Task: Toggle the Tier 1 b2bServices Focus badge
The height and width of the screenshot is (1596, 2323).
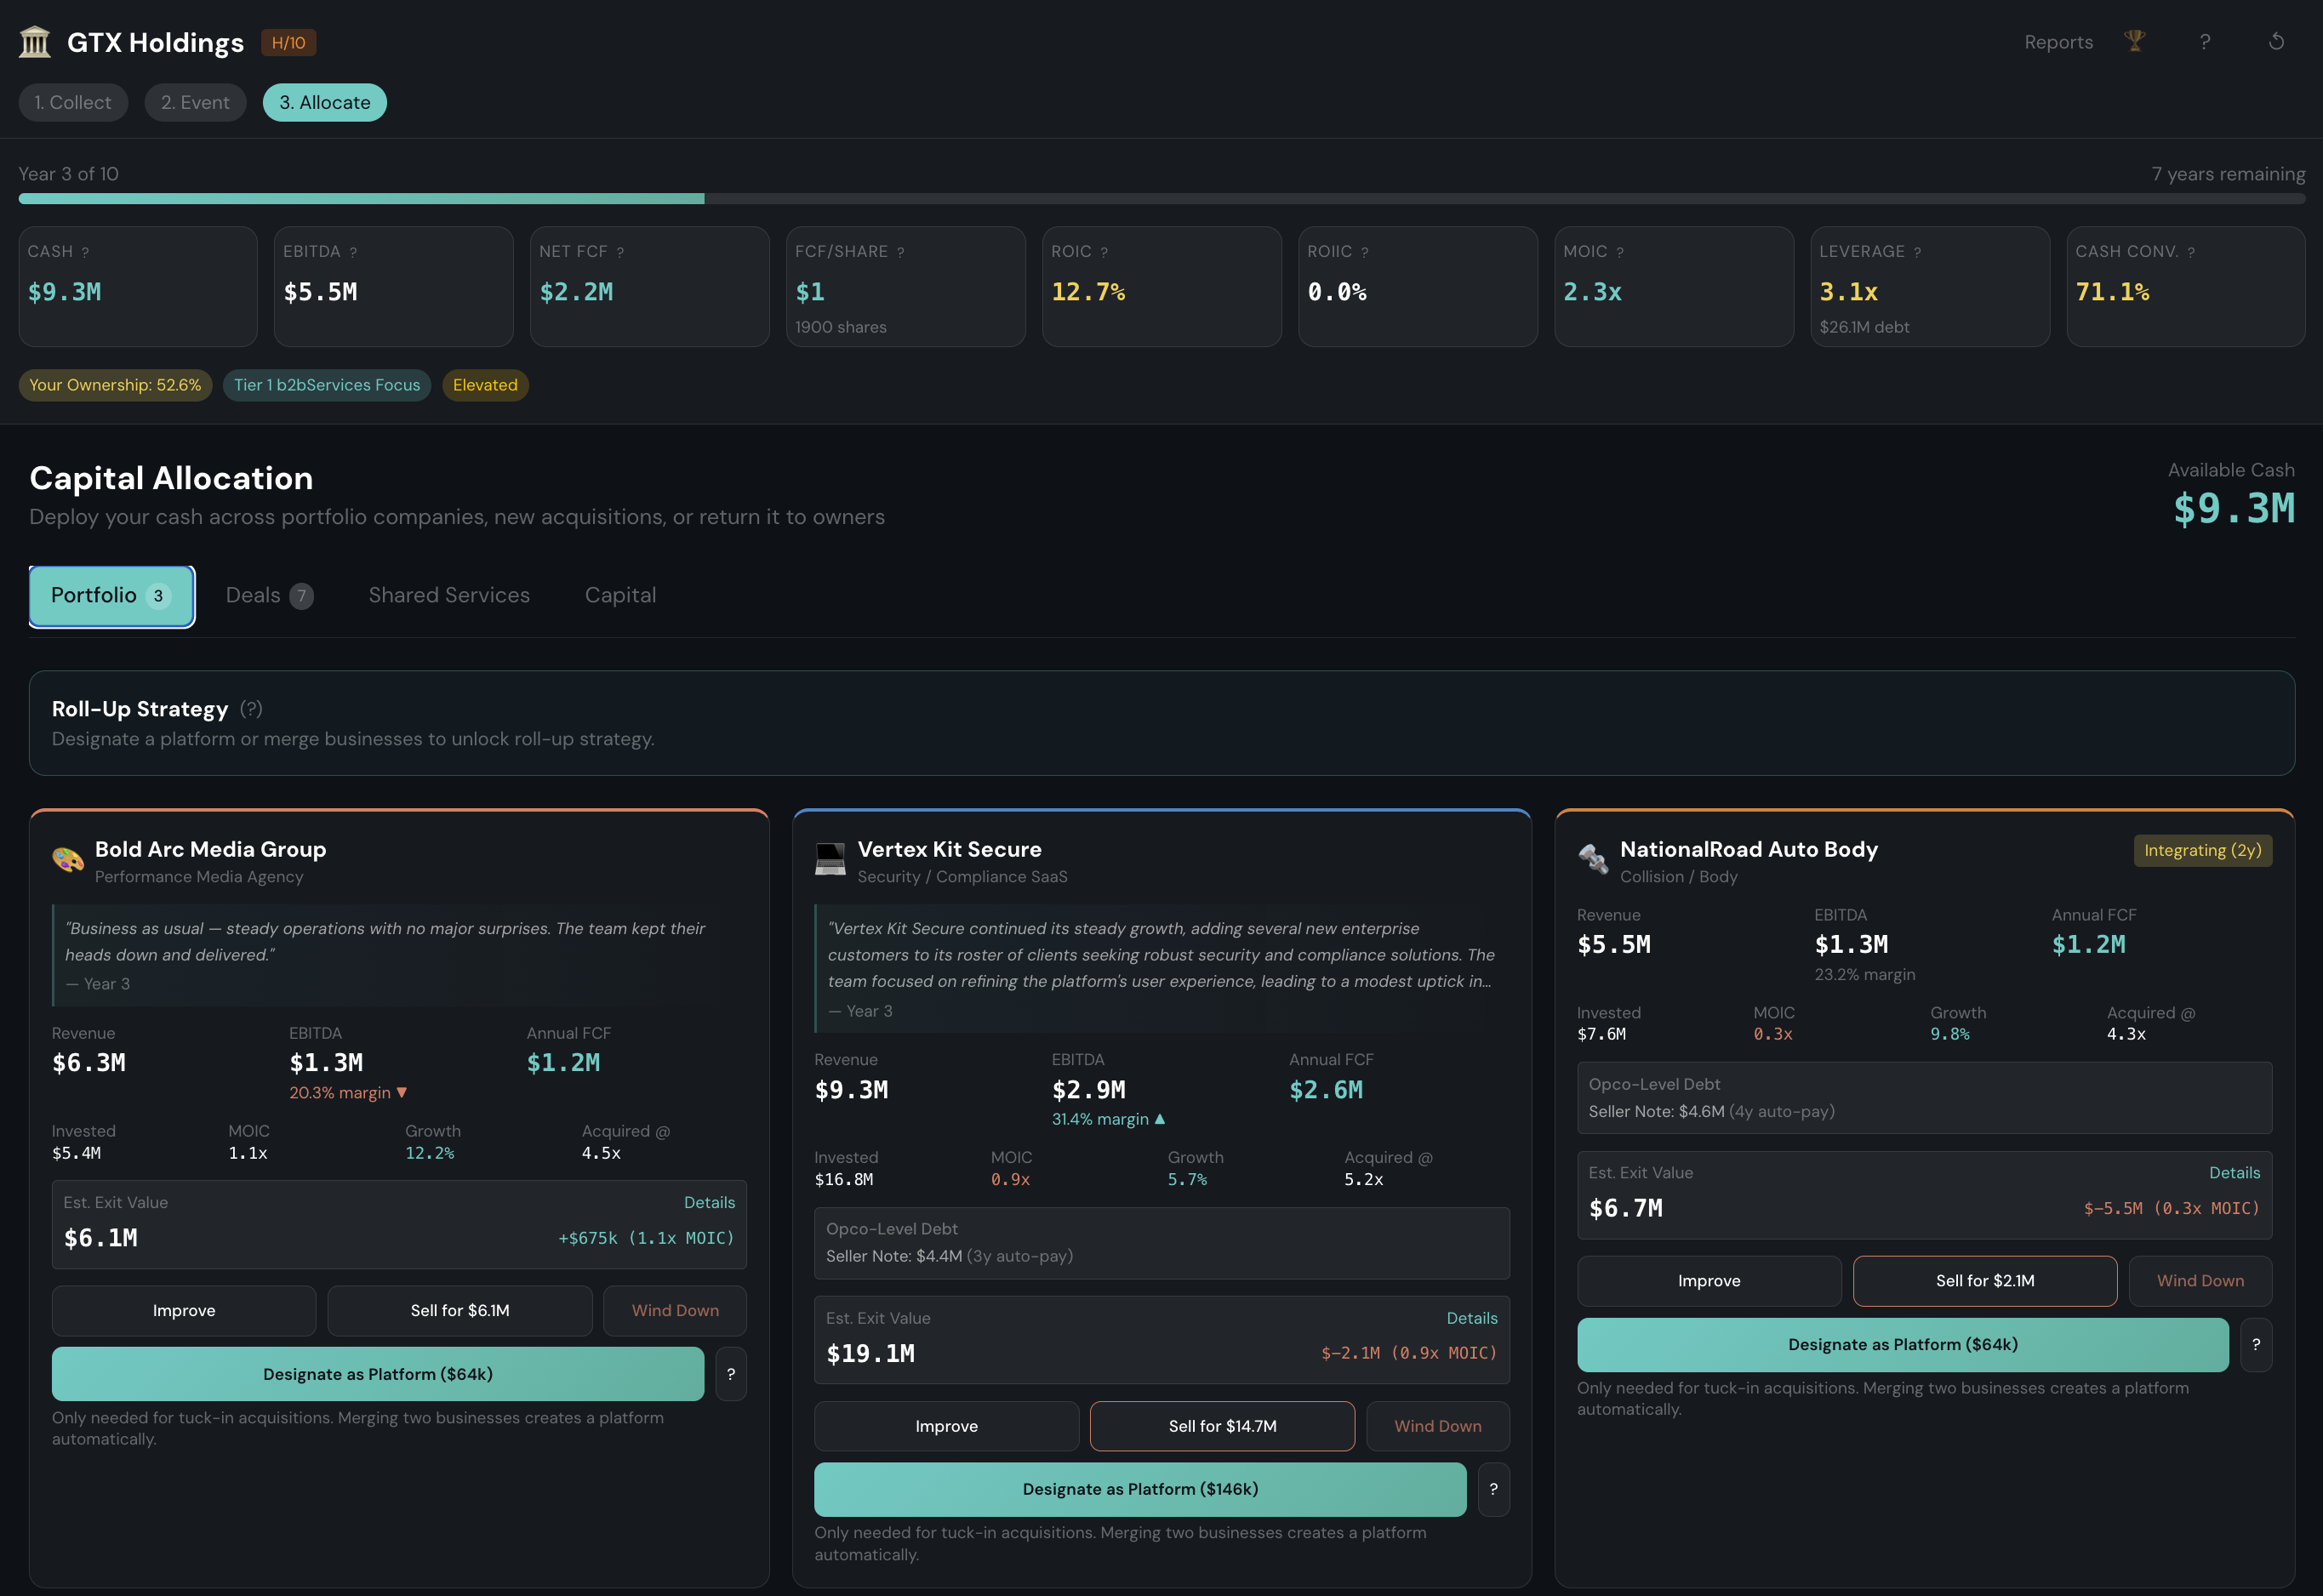Action: coord(326,385)
